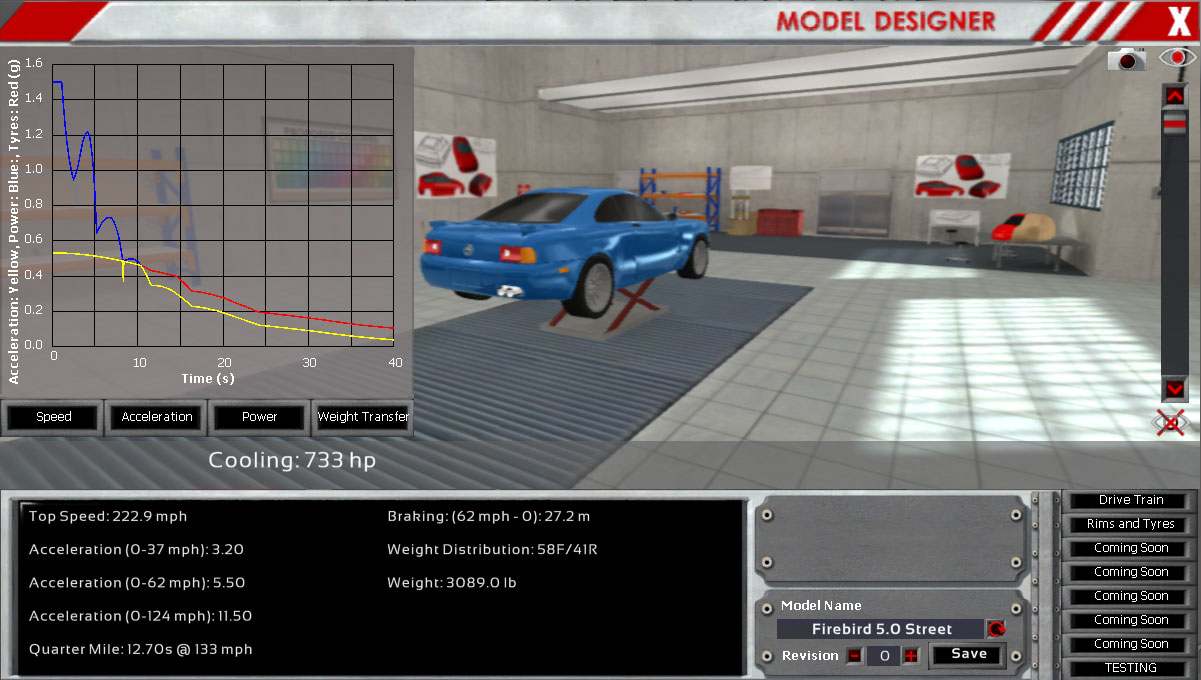Click the Acceleration (0-37 mph) stat
The width and height of the screenshot is (1201, 680).
[137, 550]
